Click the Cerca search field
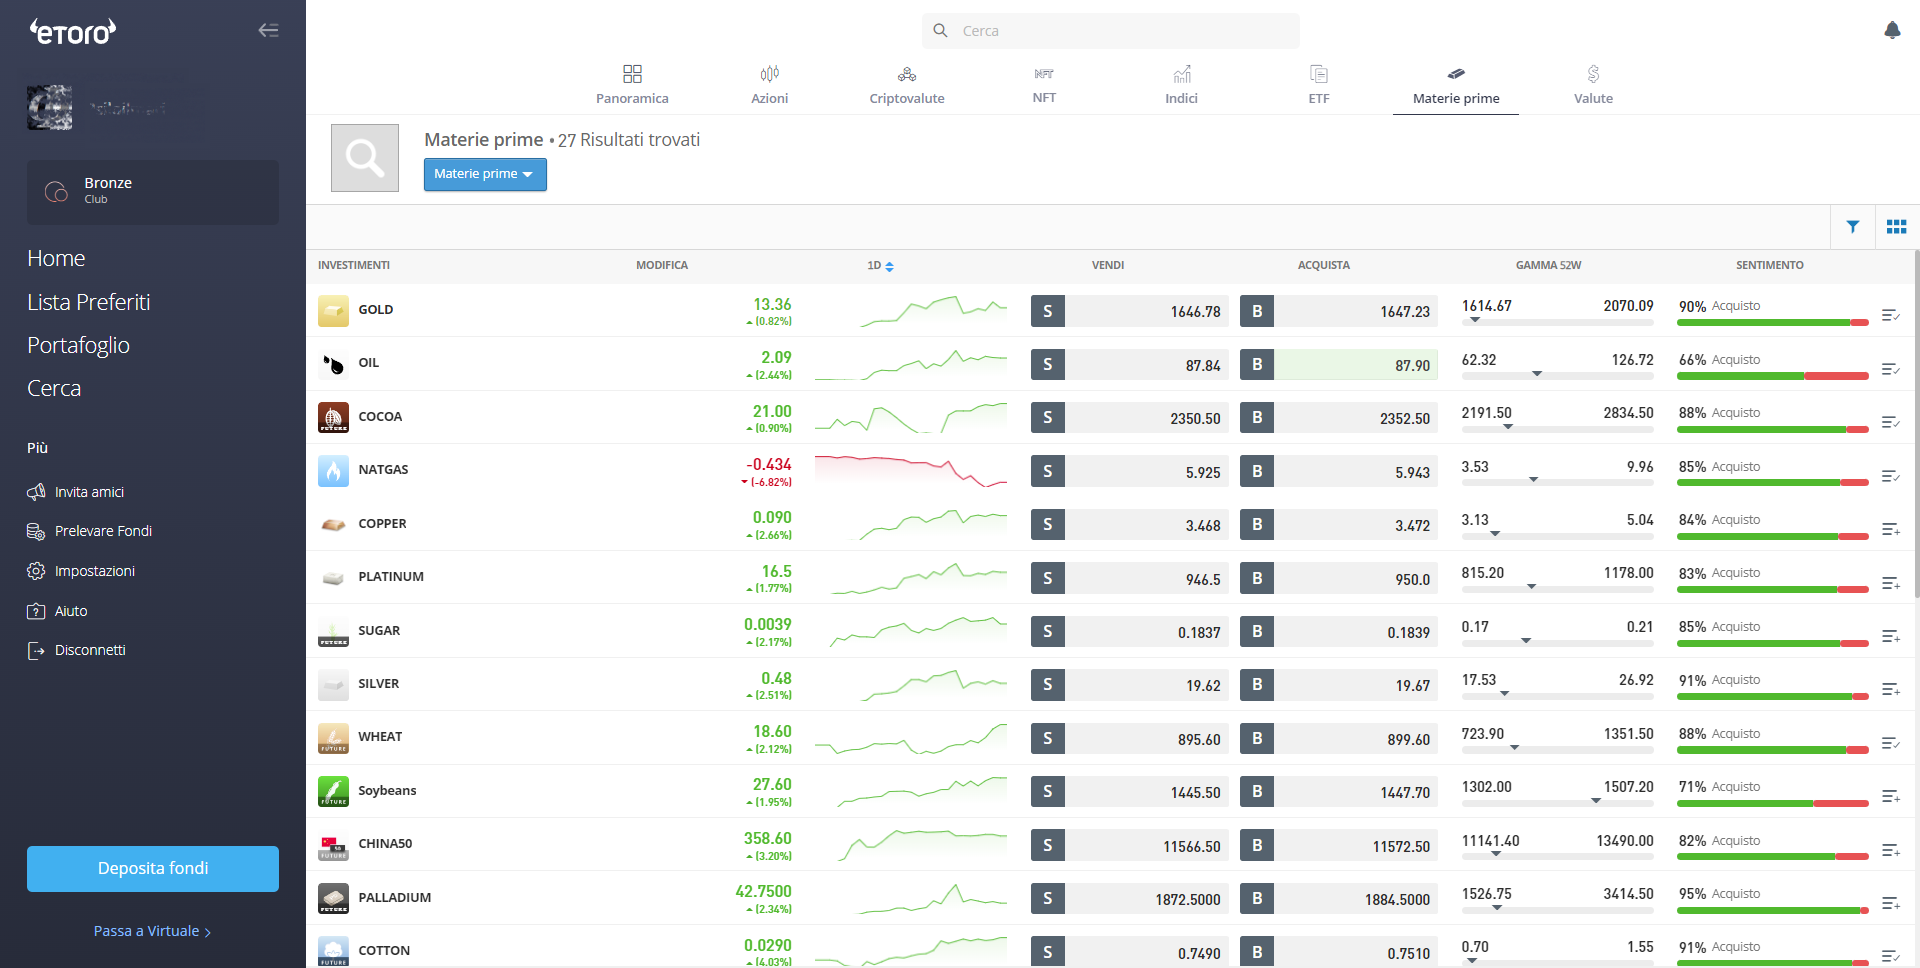Screen dimensions: 1920x968 pyautogui.click(x=1110, y=31)
